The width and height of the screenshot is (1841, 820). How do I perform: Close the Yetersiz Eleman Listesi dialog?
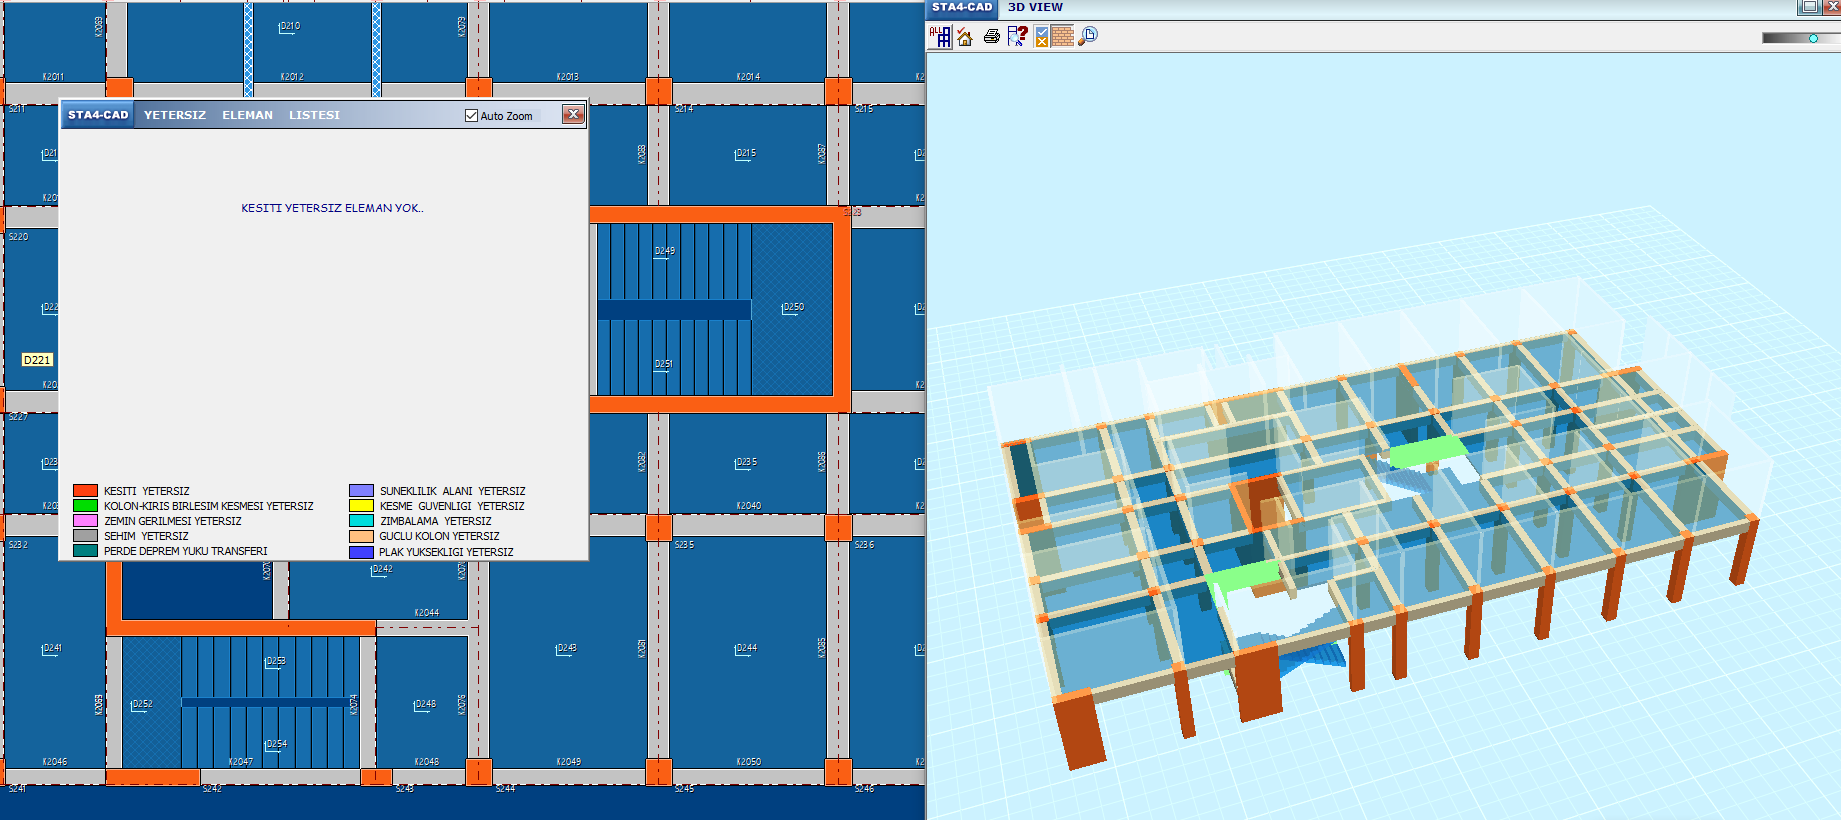(573, 115)
